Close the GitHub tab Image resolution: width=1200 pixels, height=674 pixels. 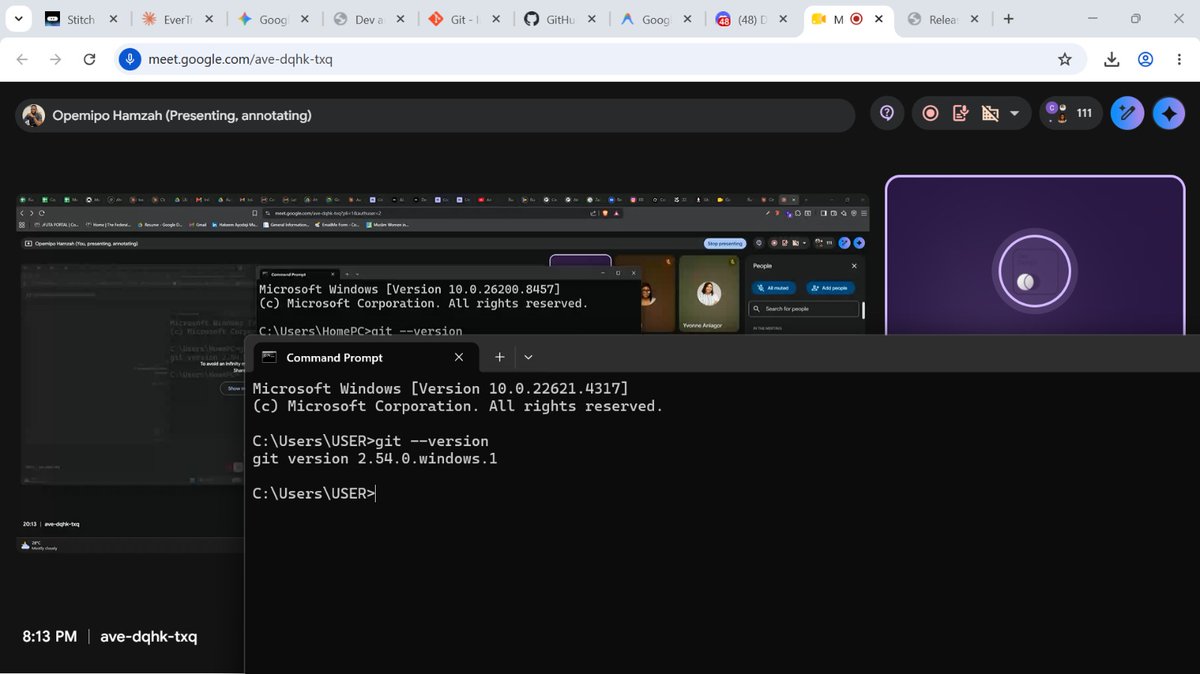click(592, 19)
